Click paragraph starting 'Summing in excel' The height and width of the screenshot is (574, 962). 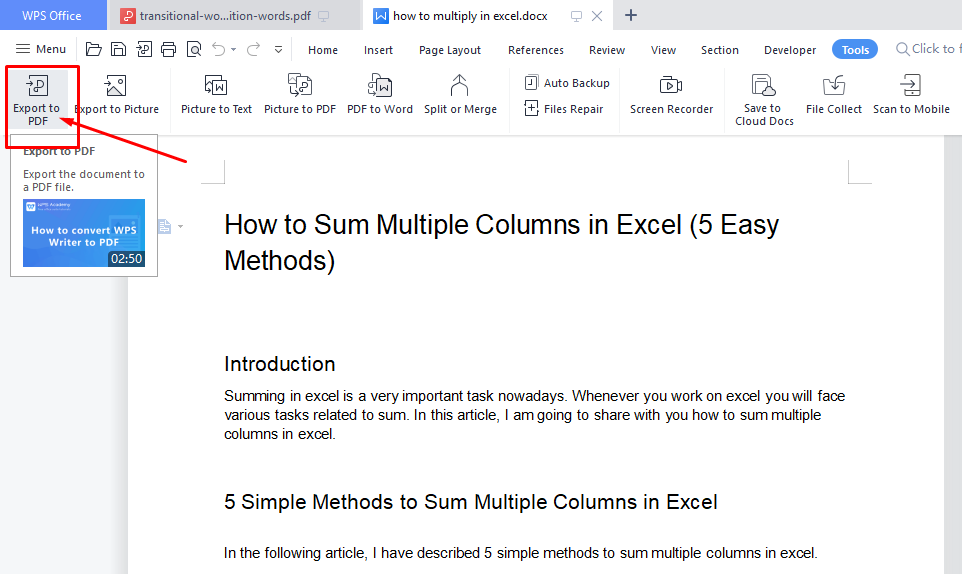pyautogui.click(x=534, y=415)
